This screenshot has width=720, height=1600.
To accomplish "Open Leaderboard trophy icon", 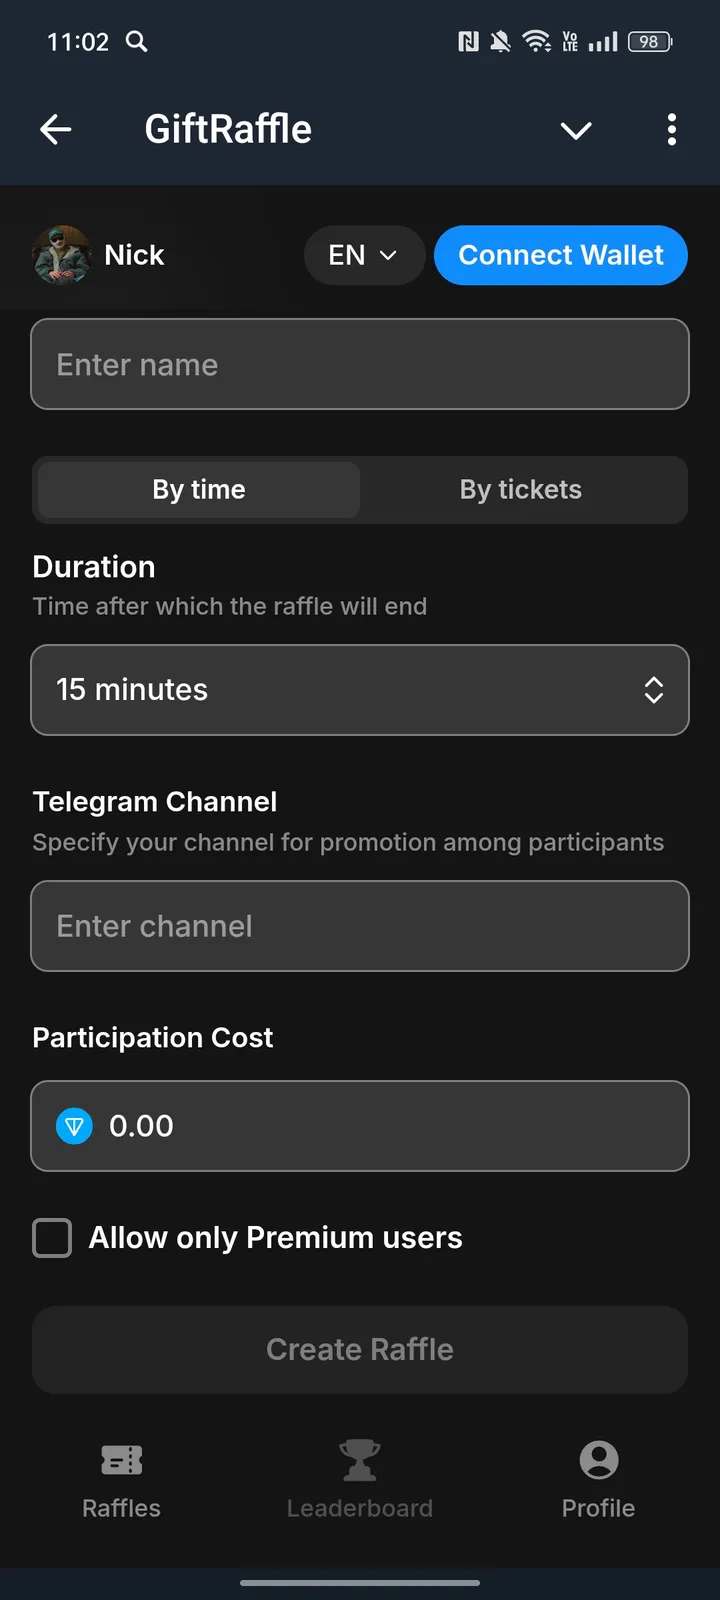I will 360,1461.
